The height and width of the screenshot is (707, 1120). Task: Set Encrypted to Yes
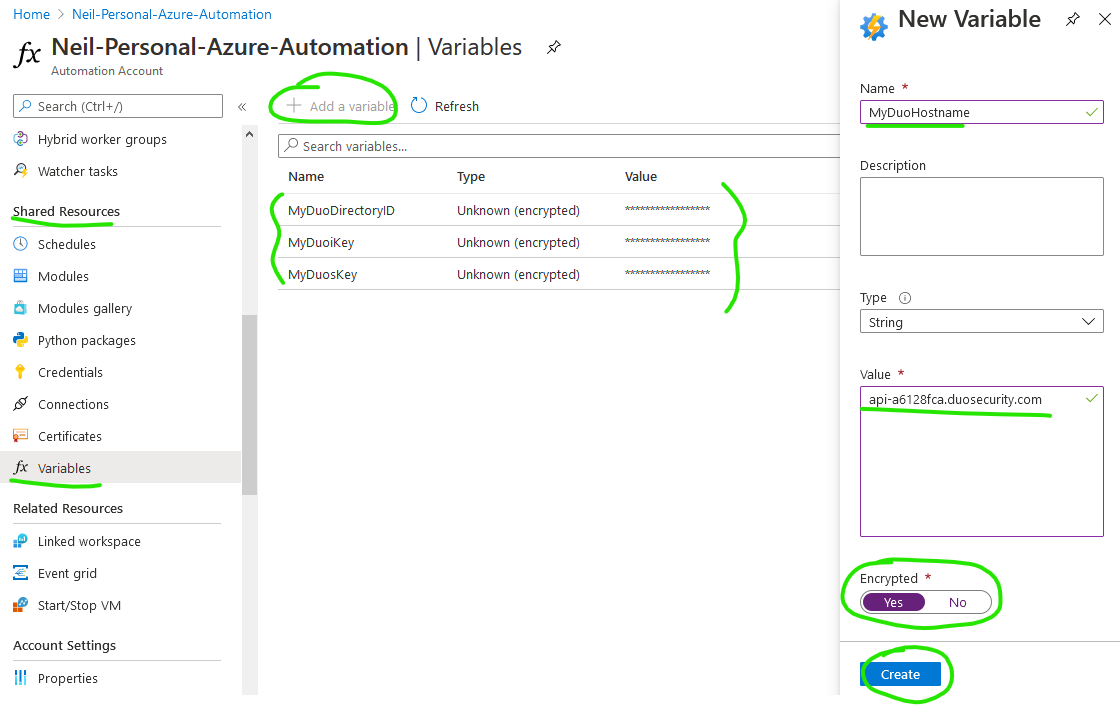pos(893,602)
